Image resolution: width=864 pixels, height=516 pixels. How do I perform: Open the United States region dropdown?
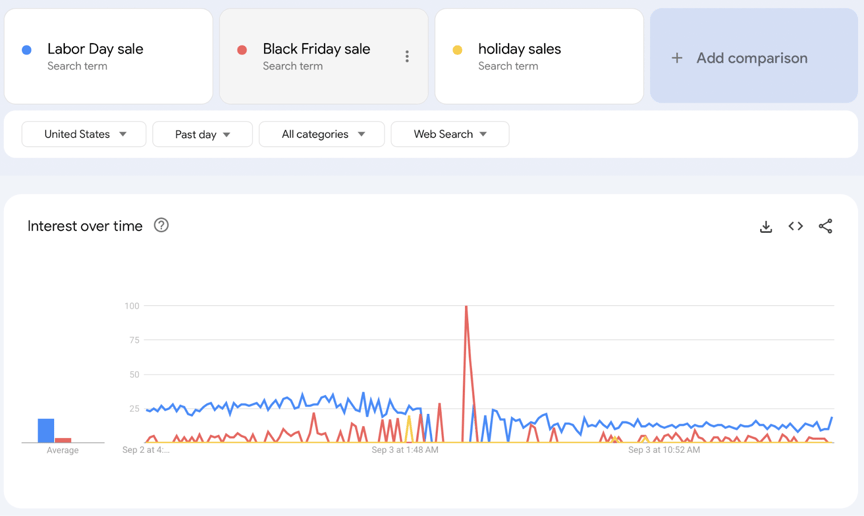84,134
